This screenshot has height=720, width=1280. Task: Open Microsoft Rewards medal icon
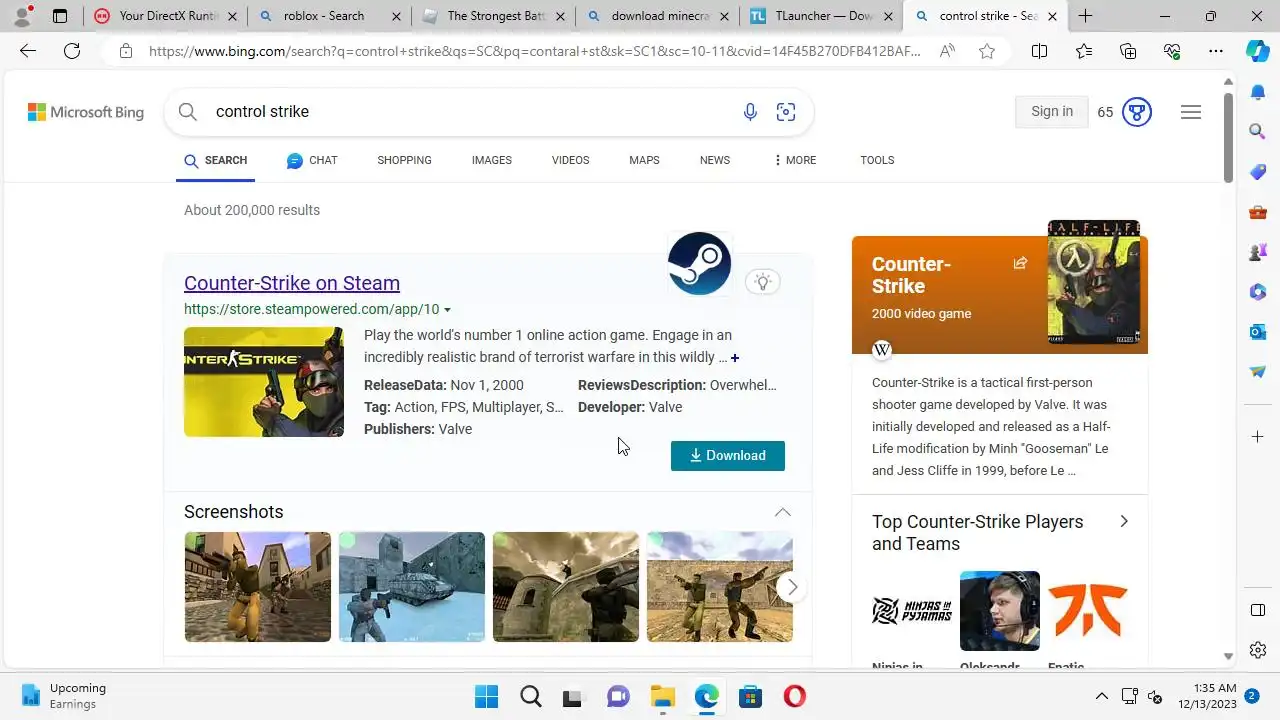tap(1136, 112)
